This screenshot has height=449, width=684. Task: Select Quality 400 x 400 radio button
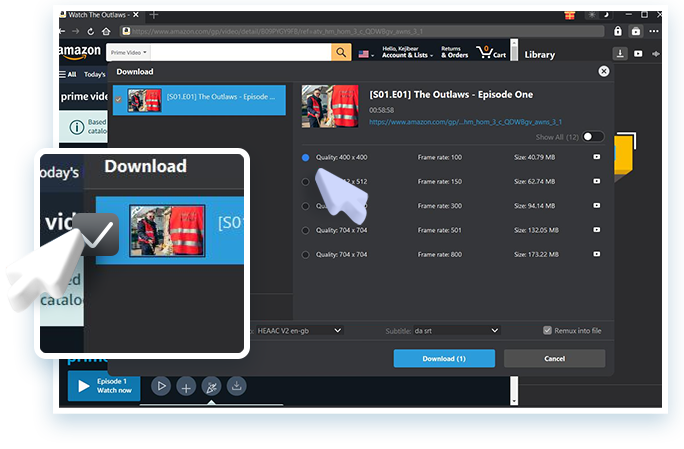305,158
